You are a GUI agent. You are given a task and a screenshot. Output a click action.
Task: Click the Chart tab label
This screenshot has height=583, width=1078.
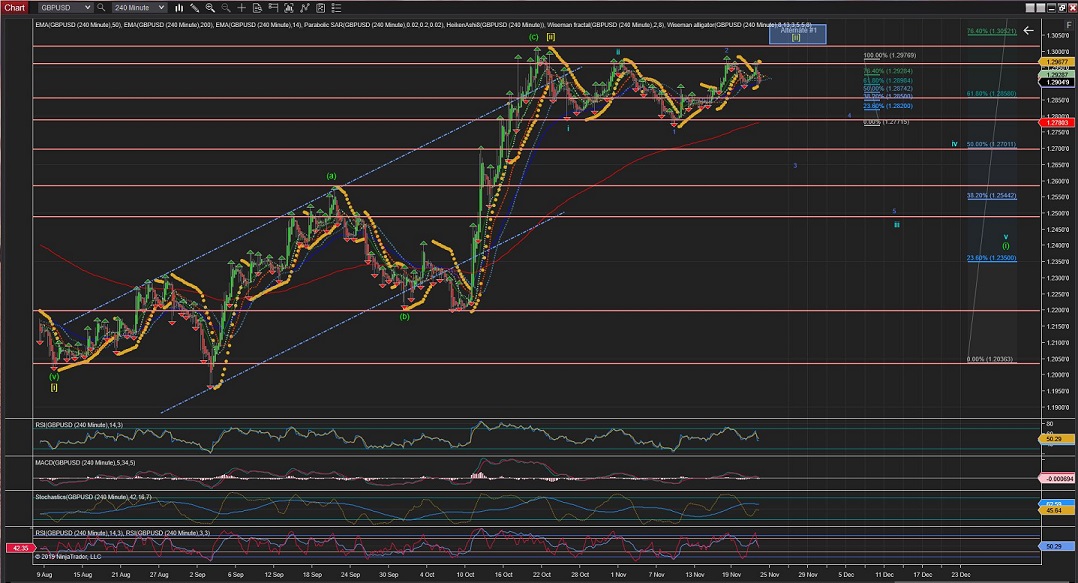(x=14, y=7)
